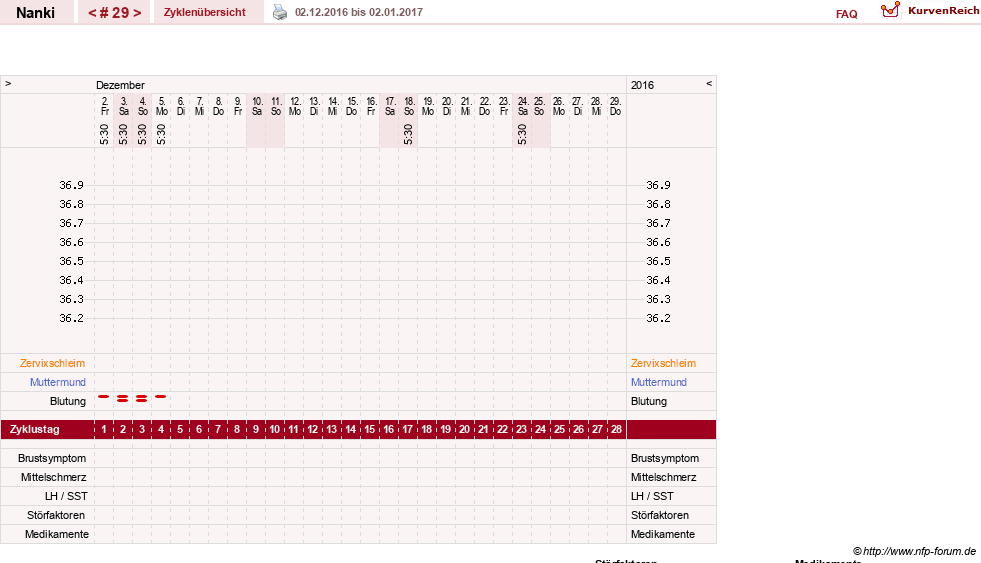Click the left Brustsymptom row label

(x=52, y=459)
